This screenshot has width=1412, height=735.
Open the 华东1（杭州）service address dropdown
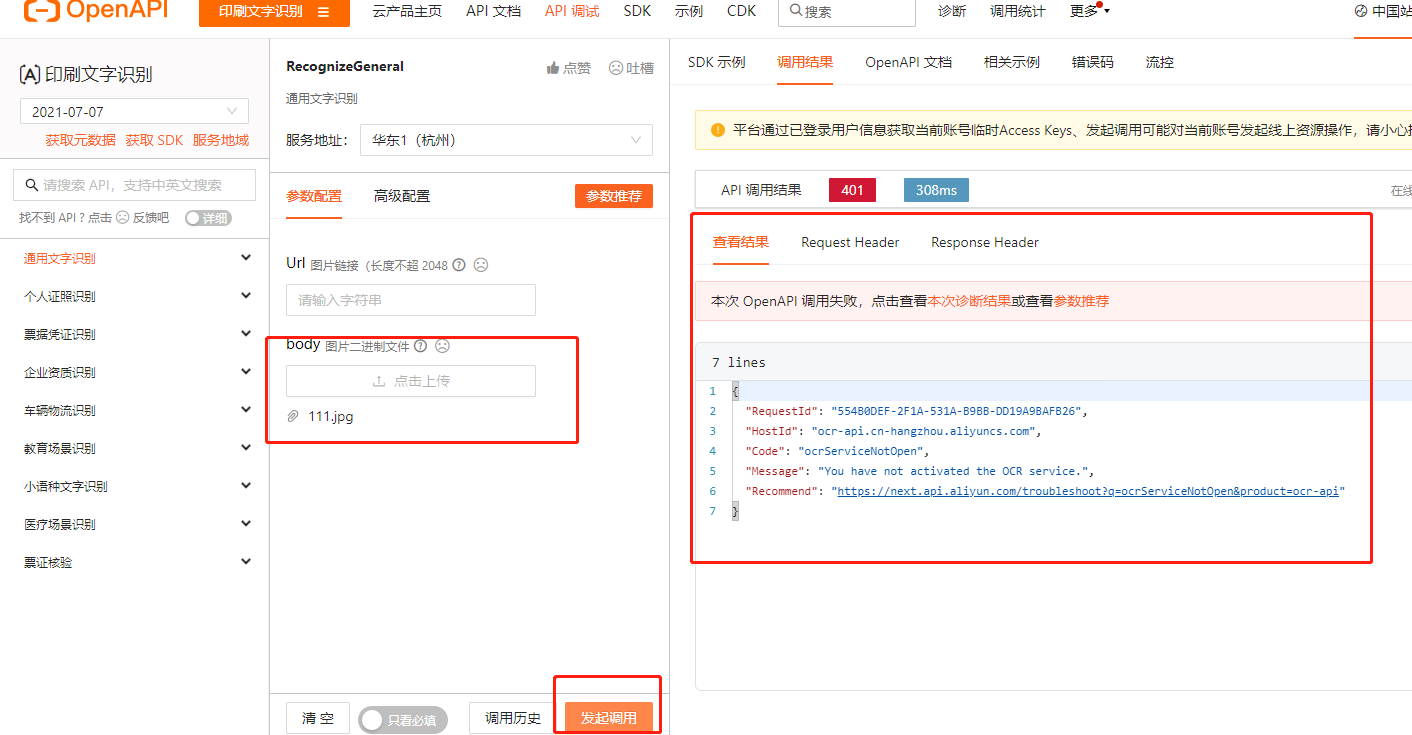(x=506, y=140)
